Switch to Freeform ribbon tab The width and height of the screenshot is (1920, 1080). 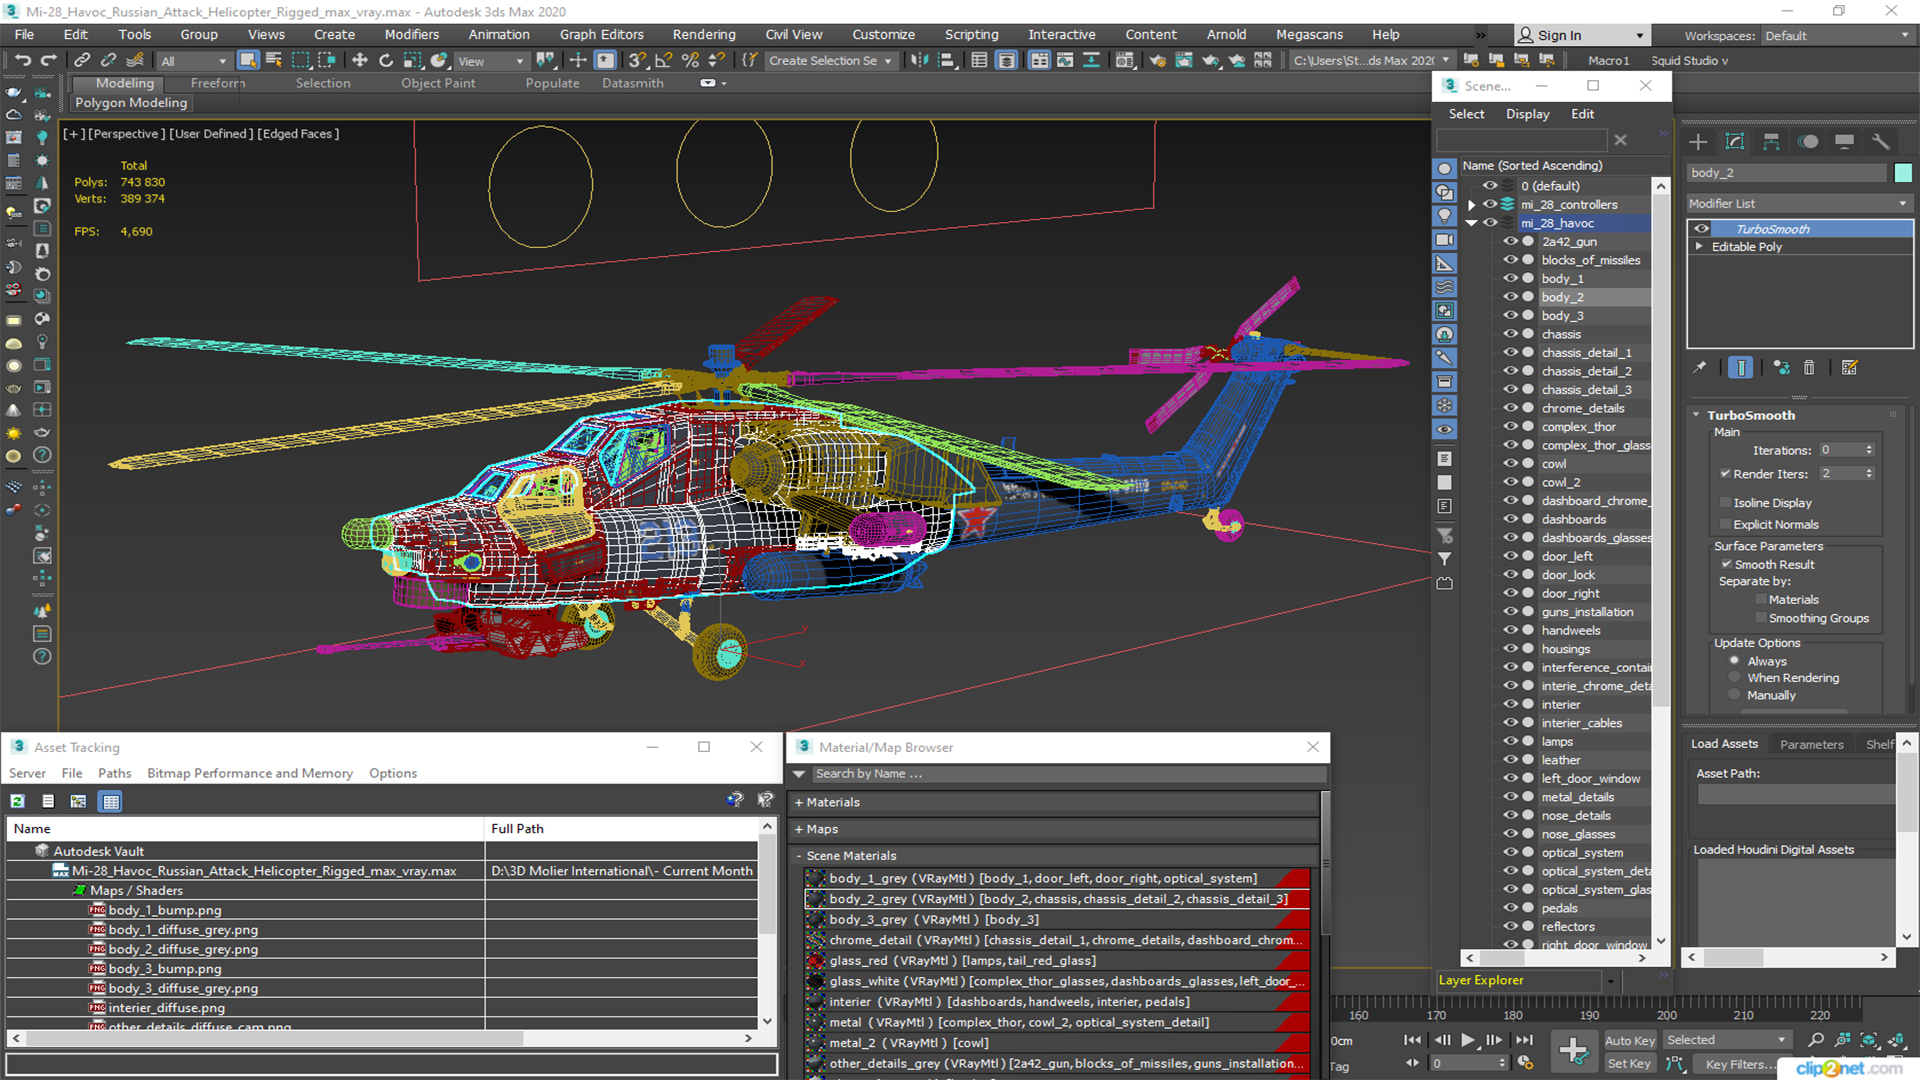point(217,83)
